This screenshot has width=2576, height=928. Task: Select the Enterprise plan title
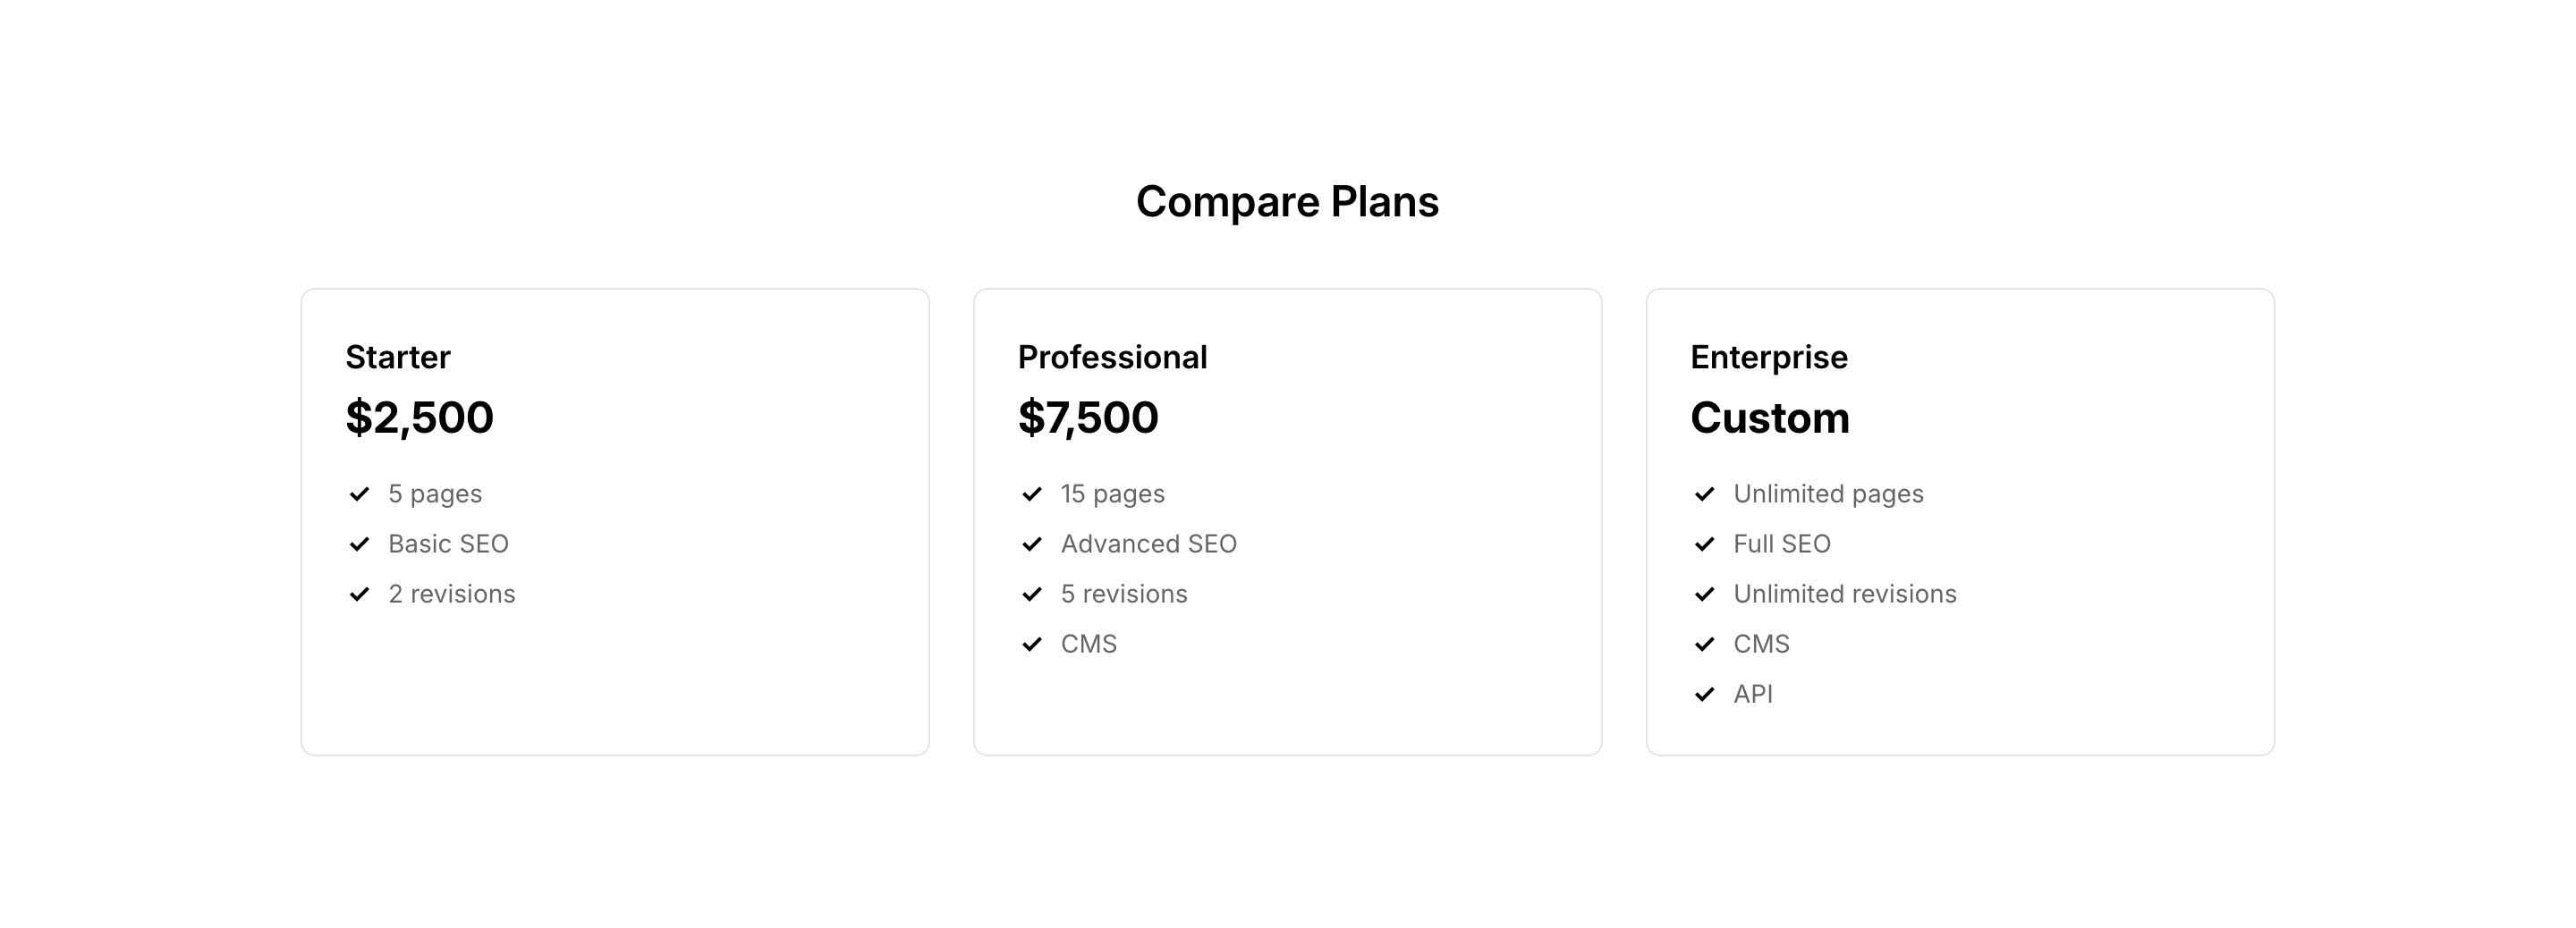1769,357
